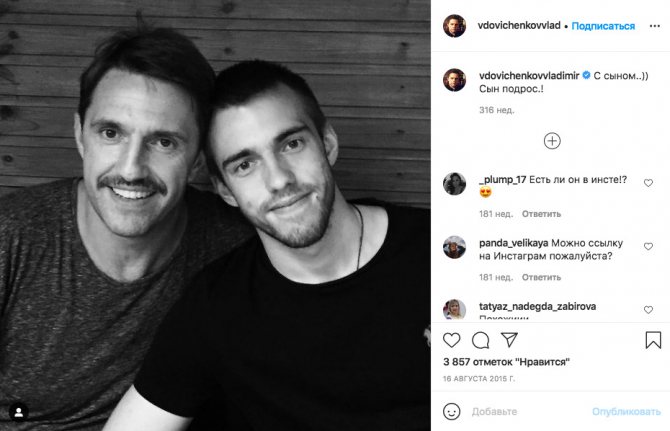Reply to _plump_17's comment via "Ответить"

click(x=541, y=213)
